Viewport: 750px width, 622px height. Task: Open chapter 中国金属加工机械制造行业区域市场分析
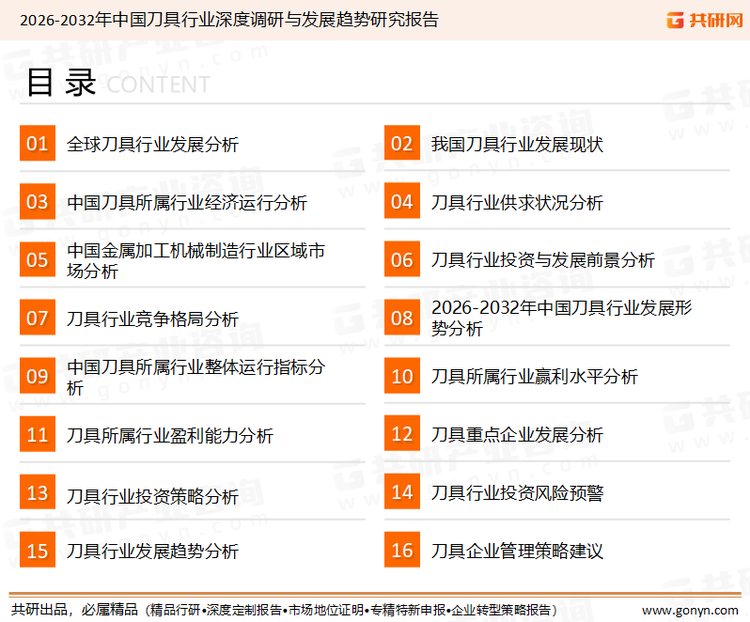pyautogui.click(x=196, y=261)
